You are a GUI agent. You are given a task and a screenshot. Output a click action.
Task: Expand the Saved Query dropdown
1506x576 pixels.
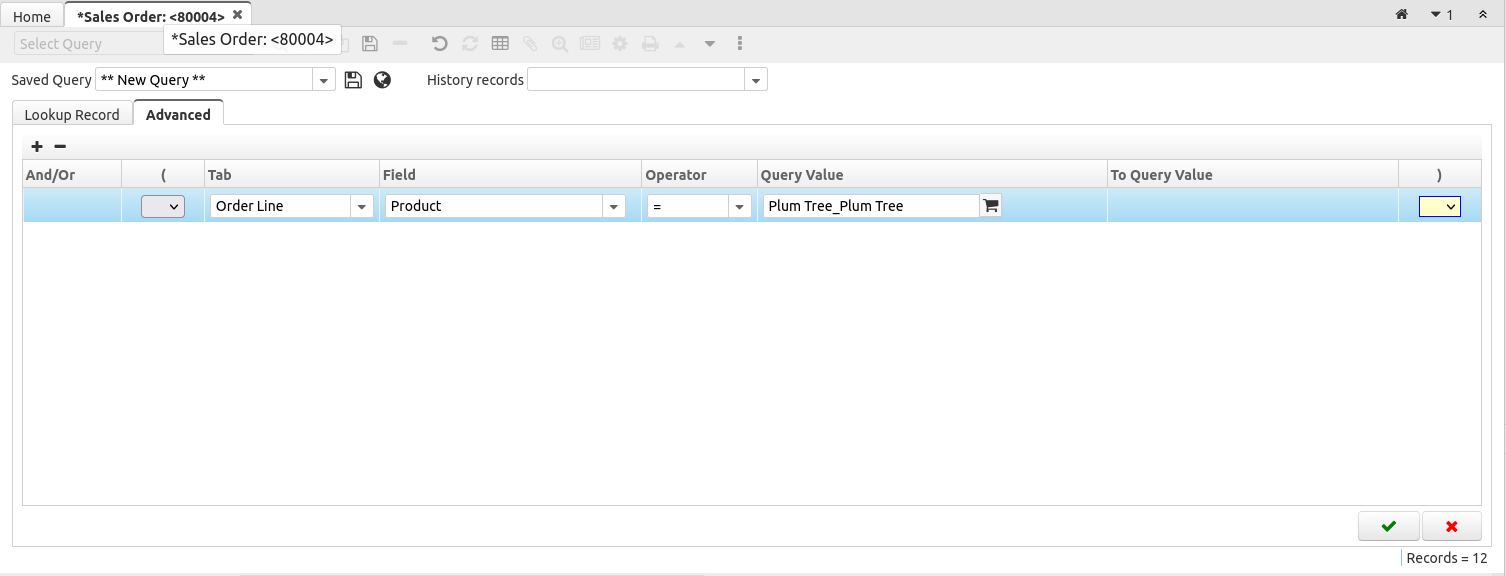pyautogui.click(x=324, y=80)
